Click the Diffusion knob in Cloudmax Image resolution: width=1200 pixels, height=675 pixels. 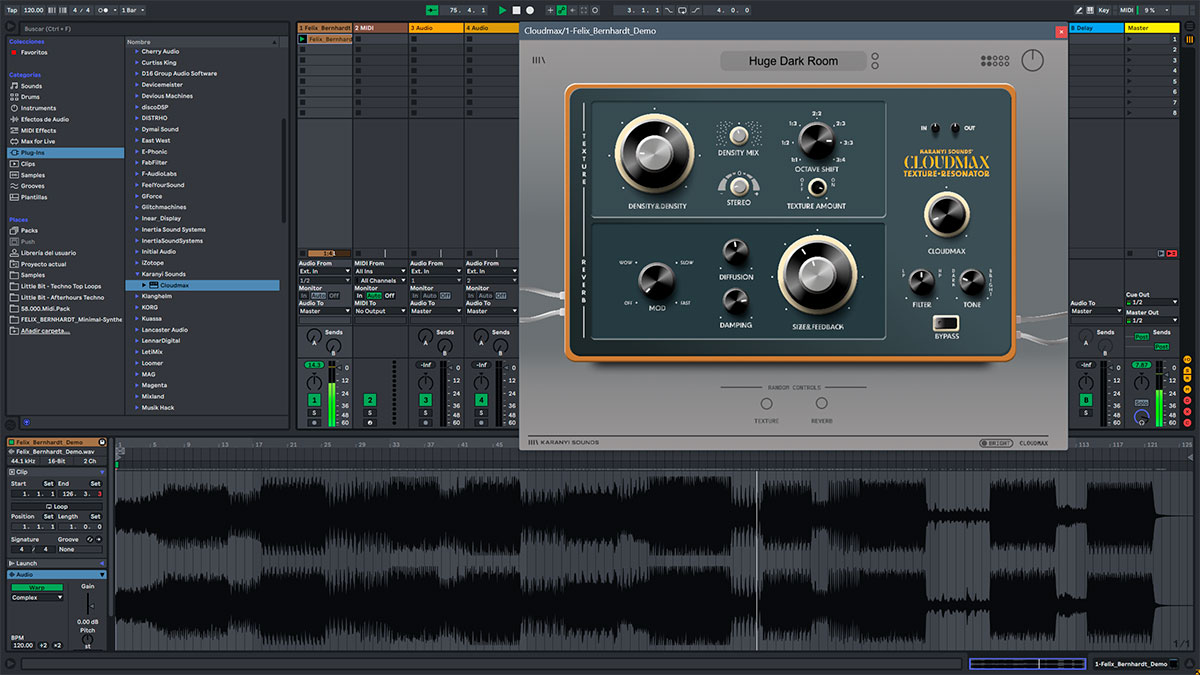coord(735,253)
